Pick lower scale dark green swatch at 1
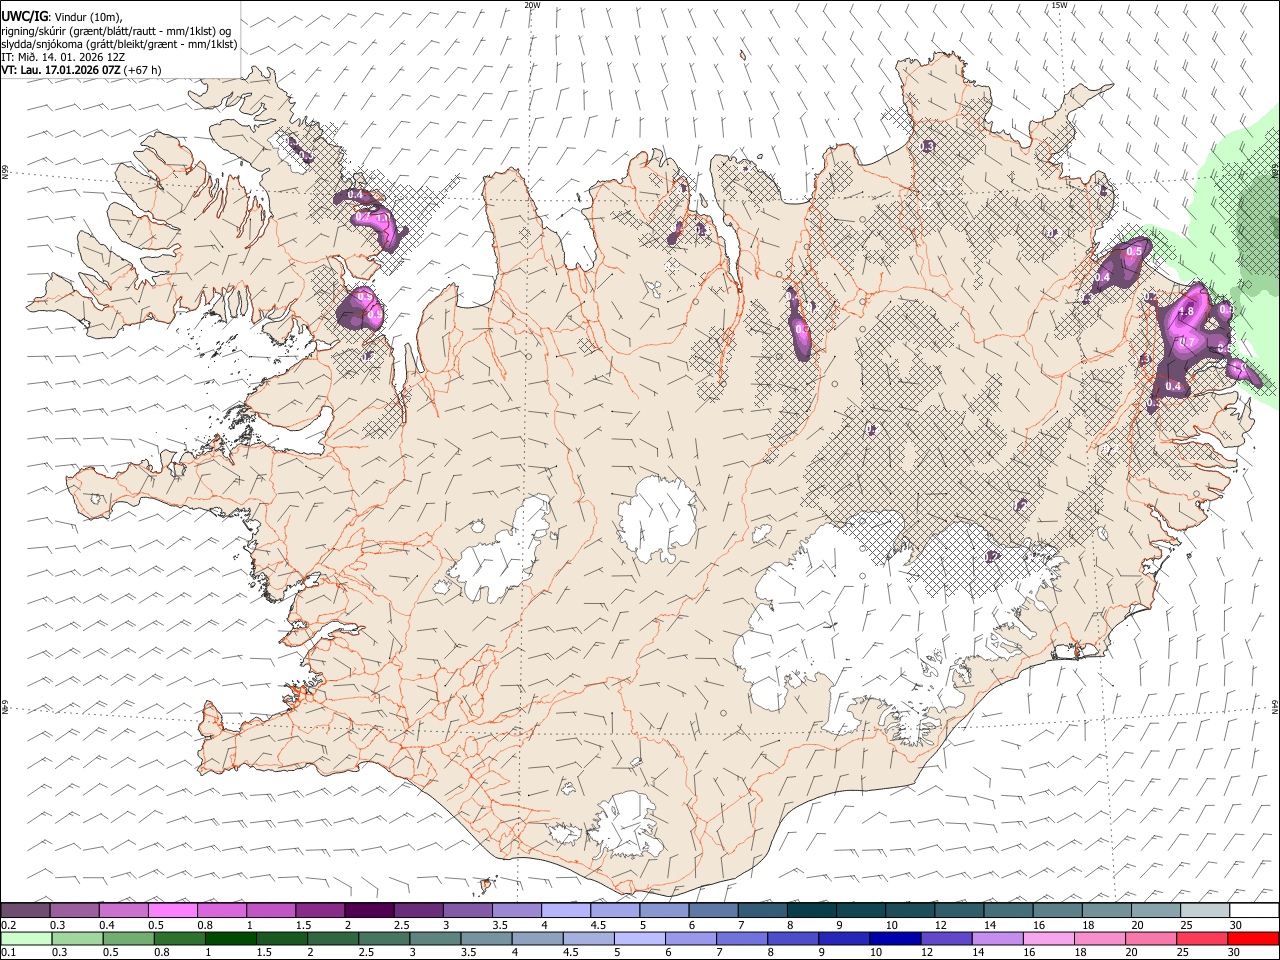Viewport: 1280px width, 960px height. point(230,938)
